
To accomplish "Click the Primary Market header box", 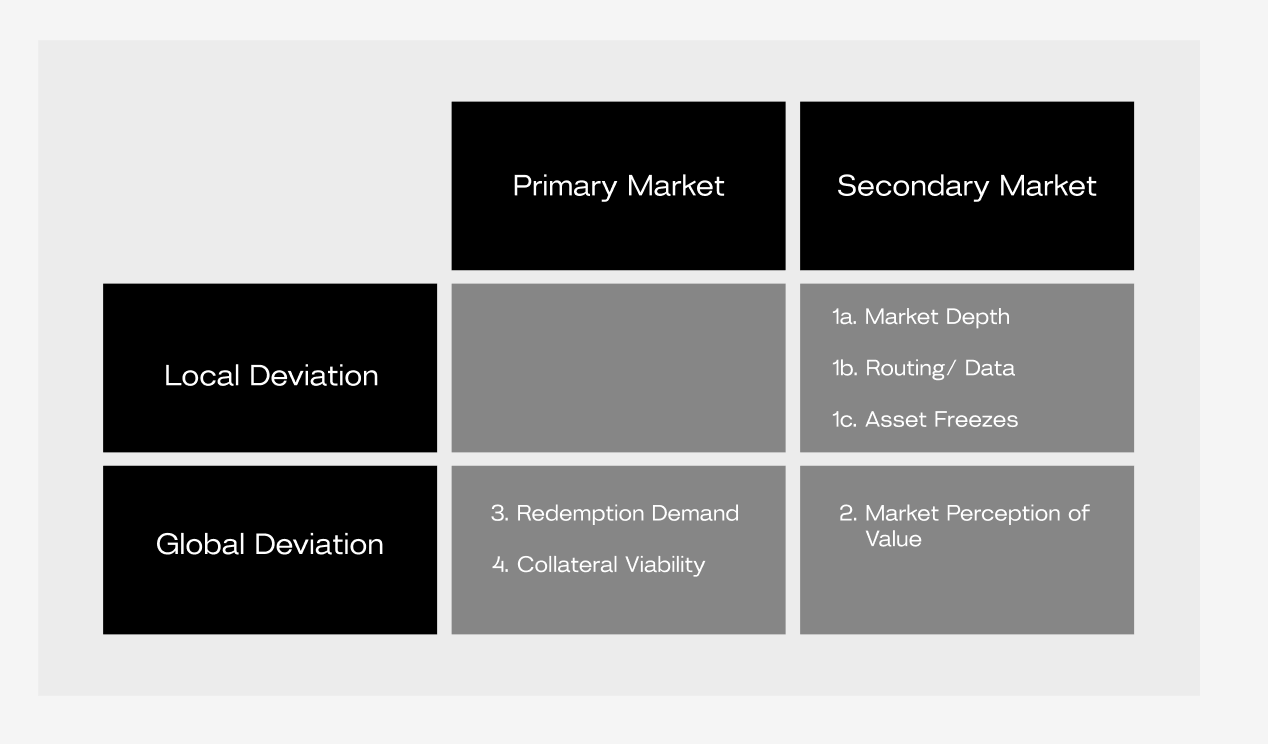I will pos(618,186).
